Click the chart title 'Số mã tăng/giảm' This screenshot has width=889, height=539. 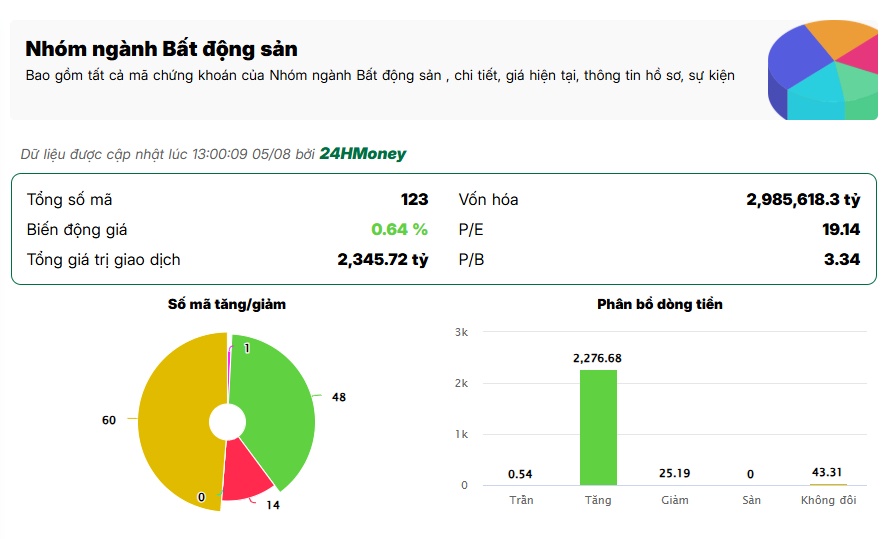pyautogui.click(x=227, y=304)
